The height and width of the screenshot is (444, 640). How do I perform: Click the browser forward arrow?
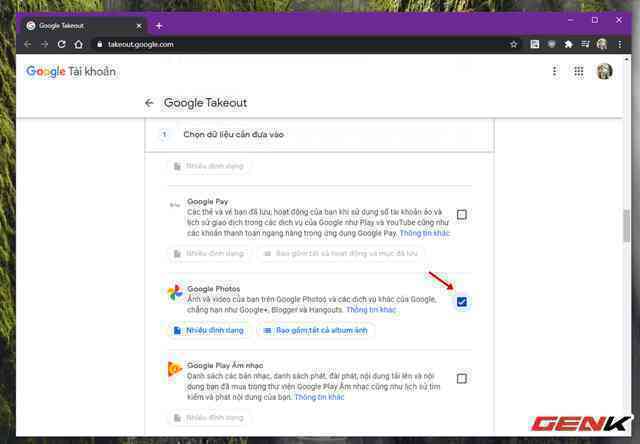[x=44, y=44]
